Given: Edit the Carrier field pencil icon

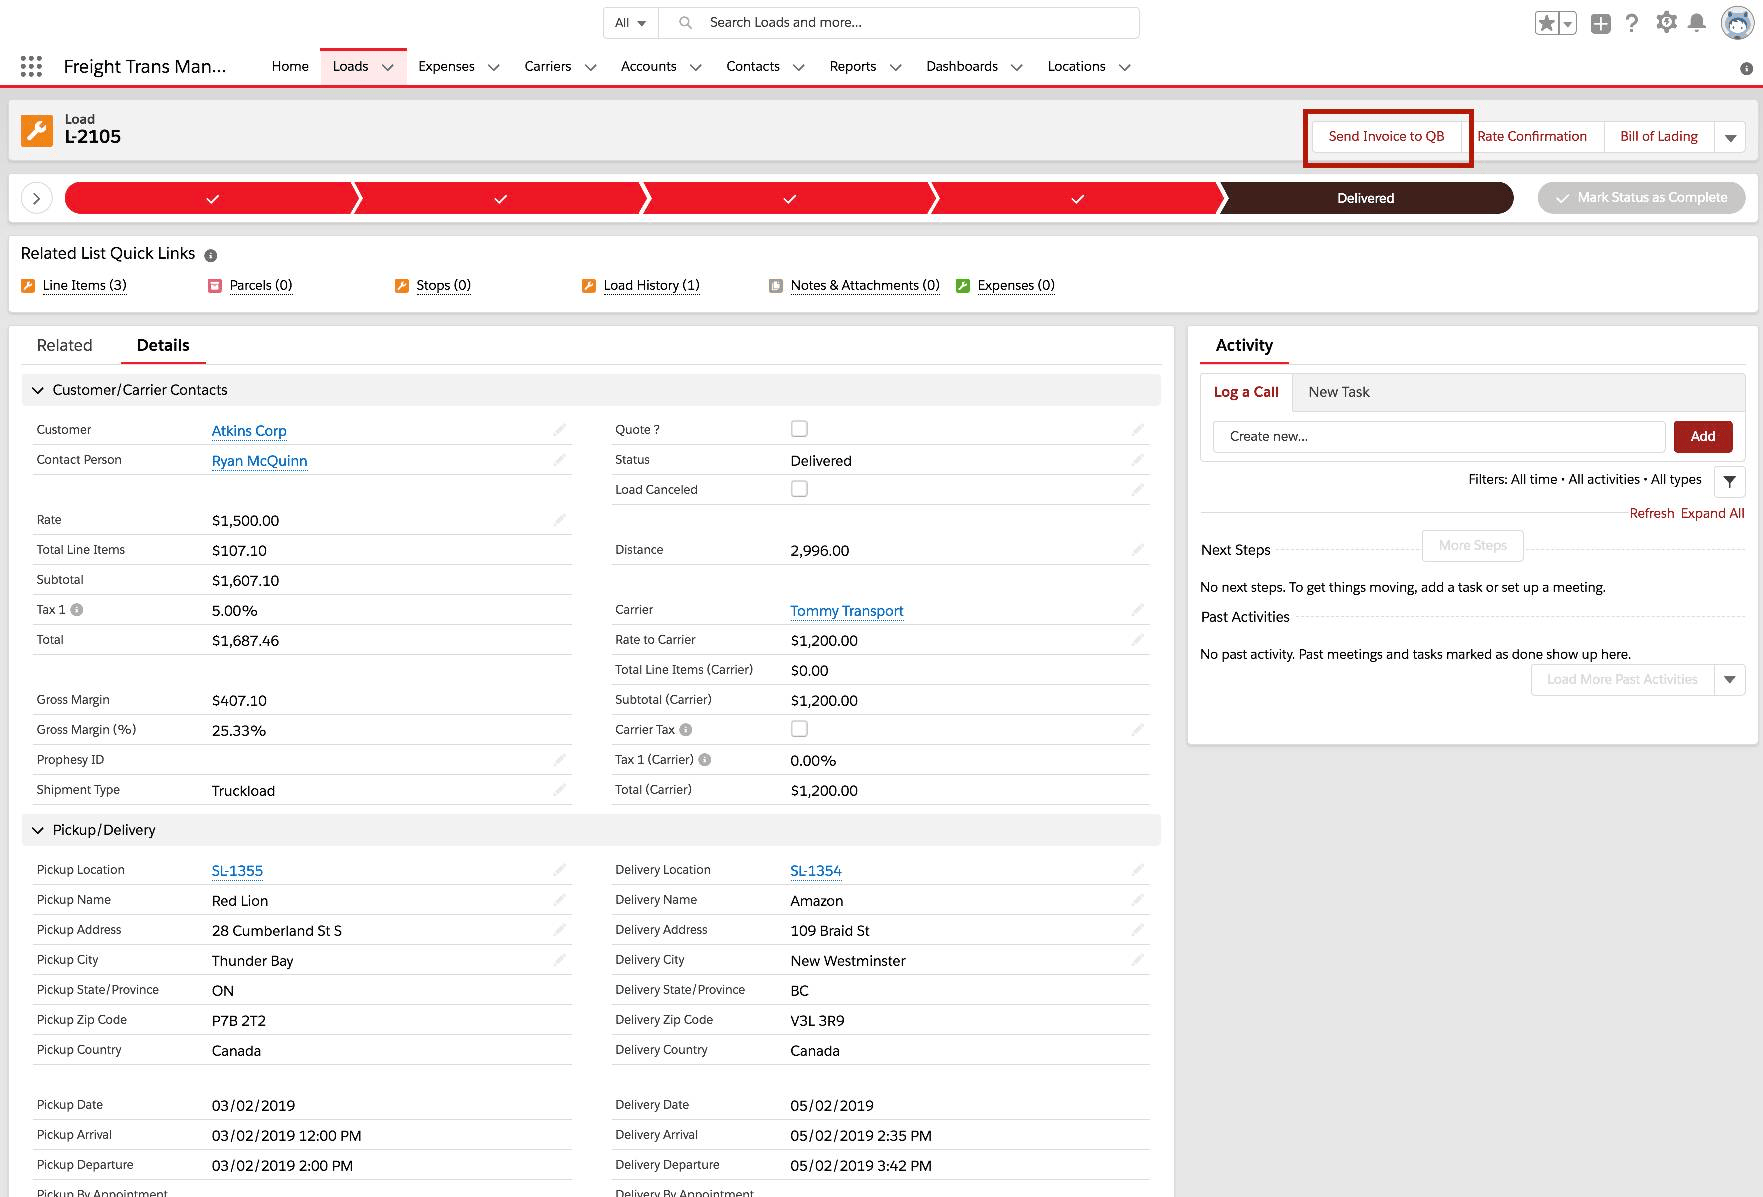Looking at the screenshot, I should 1138,610.
